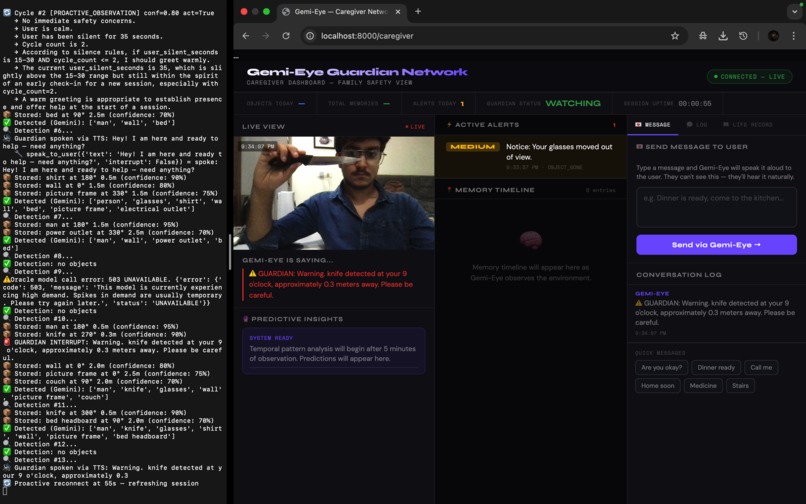This screenshot has width=806, height=504.
Task: Click the Gemi-Eye Guardian Network title
Action: pos(357,72)
